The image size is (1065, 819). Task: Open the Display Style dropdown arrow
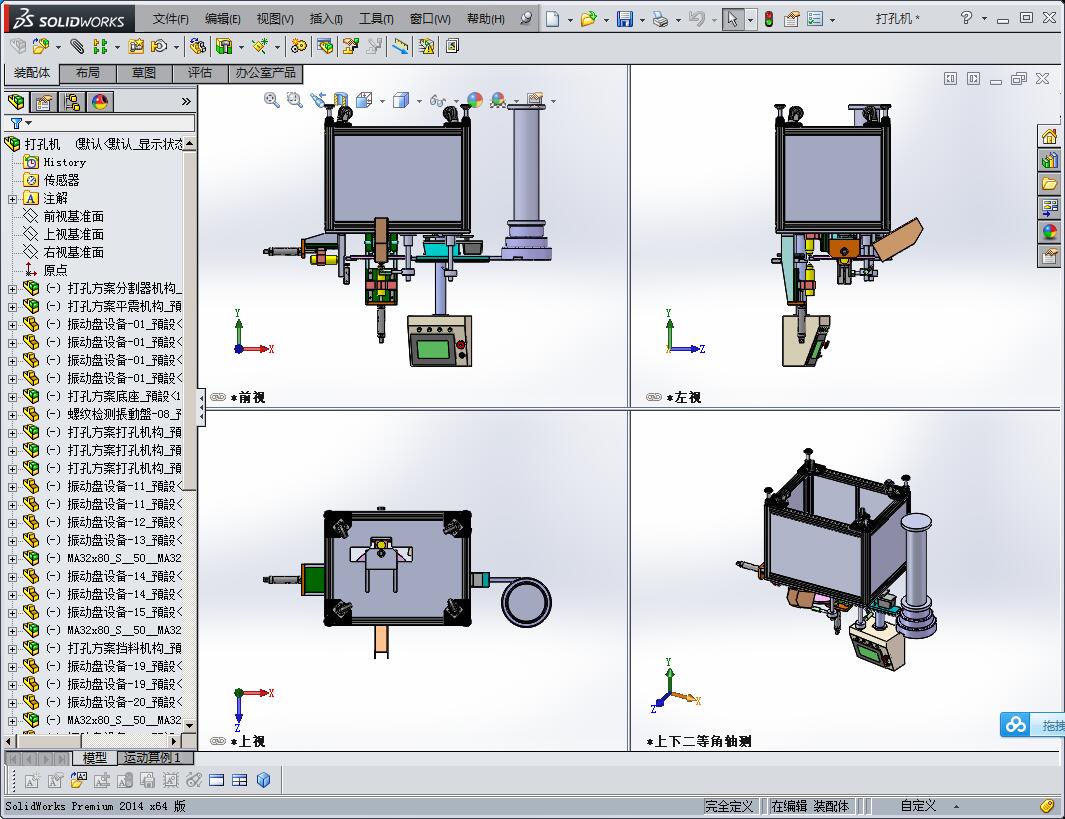coord(418,99)
